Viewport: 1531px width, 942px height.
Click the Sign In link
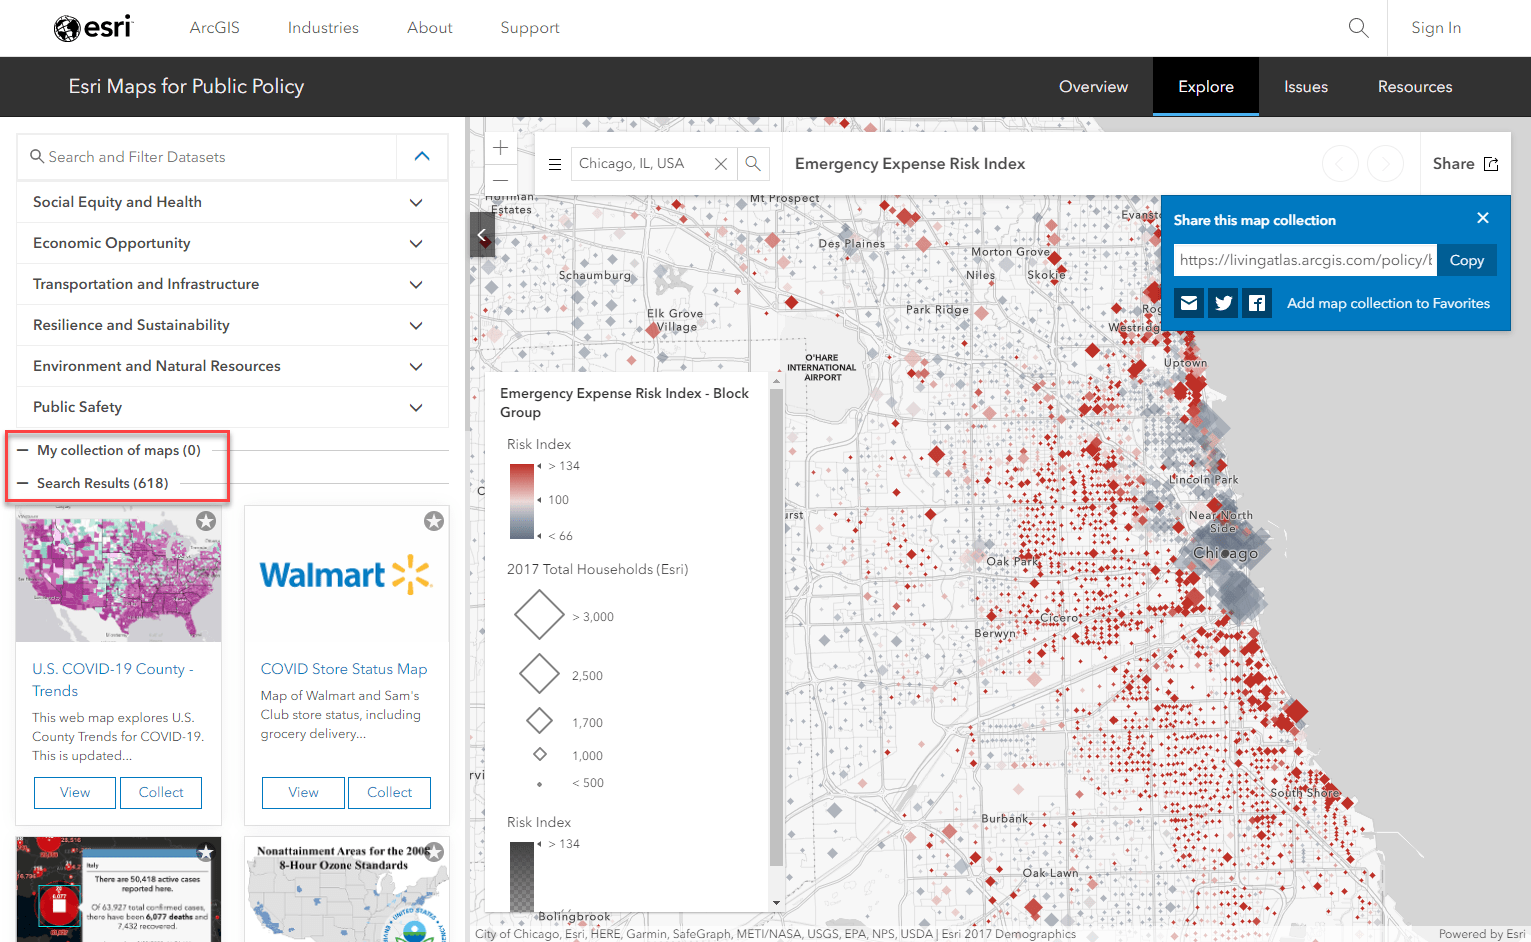point(1436,28)
